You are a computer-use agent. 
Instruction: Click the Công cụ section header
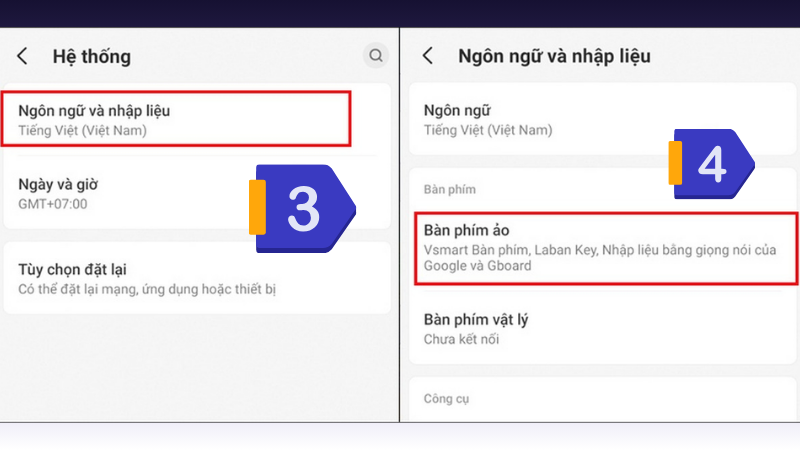click(x=446, y=398)
